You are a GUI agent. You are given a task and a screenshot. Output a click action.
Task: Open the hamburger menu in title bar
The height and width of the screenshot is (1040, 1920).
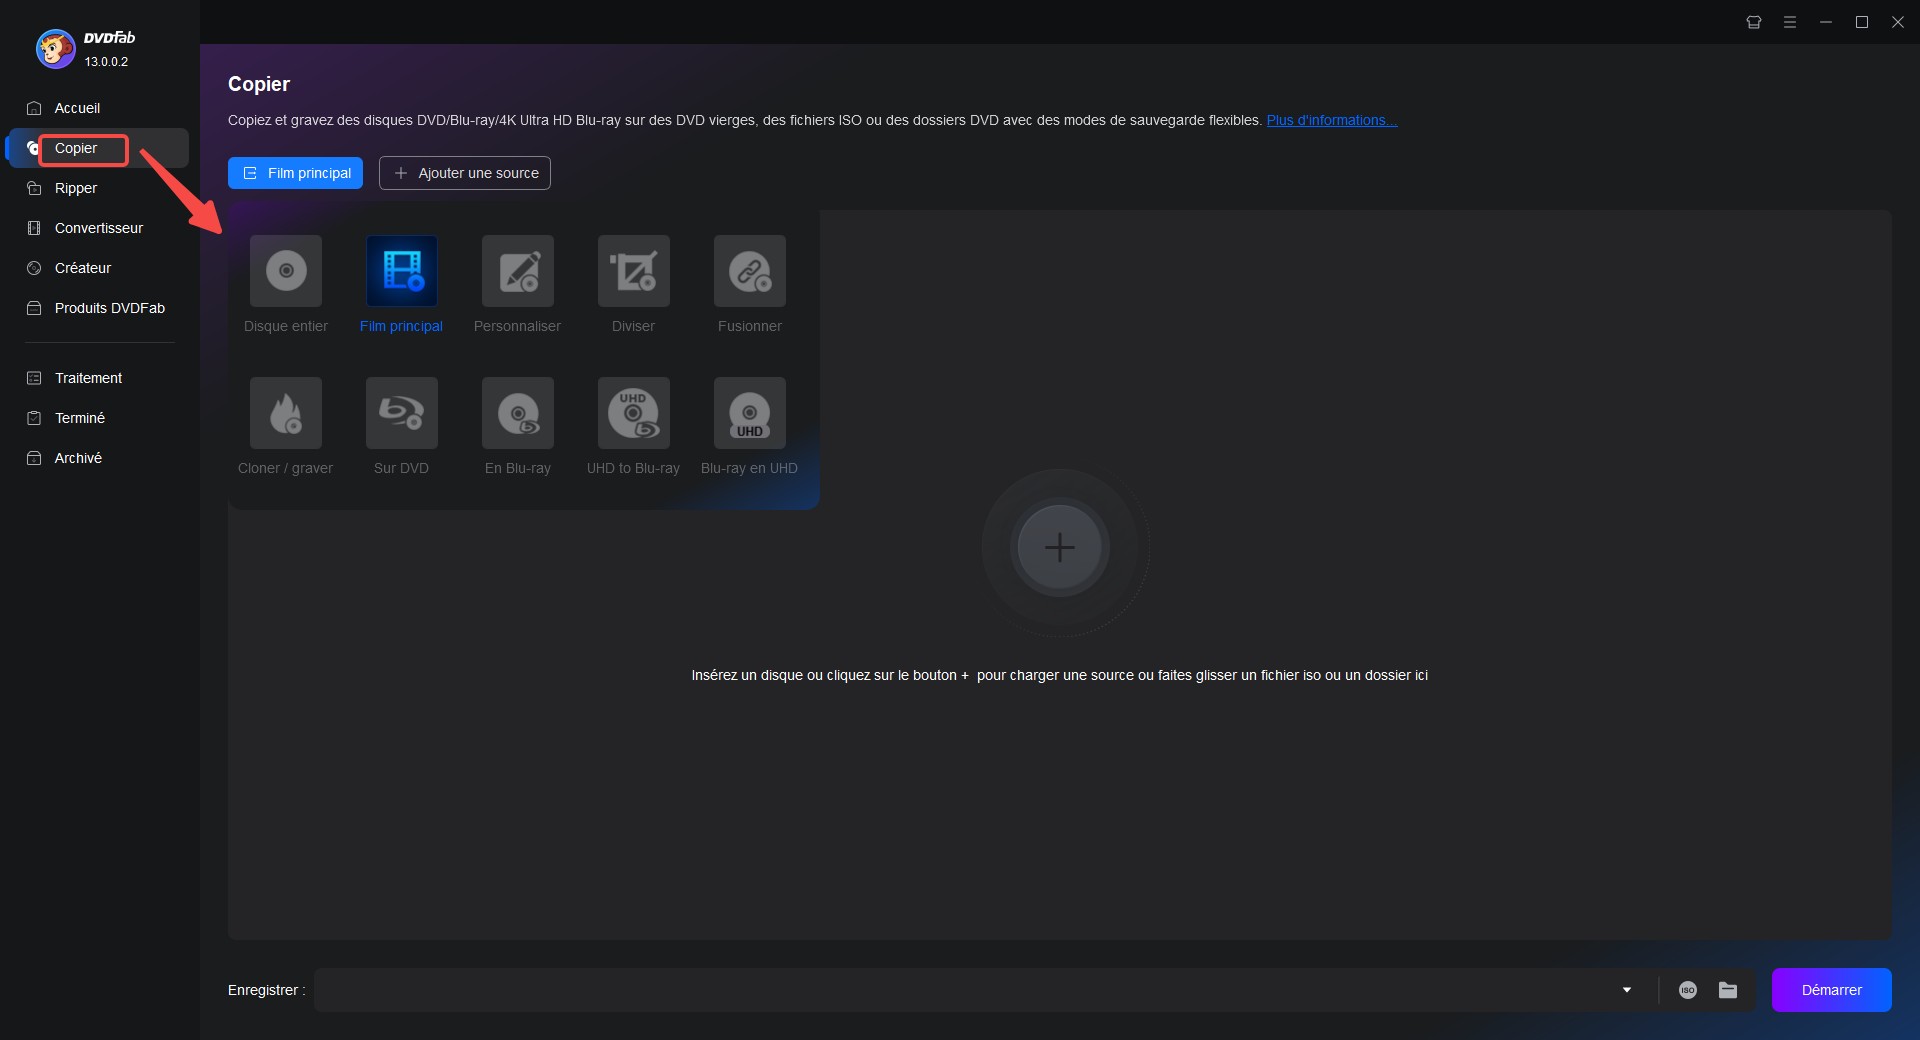tap(1790, 22)
